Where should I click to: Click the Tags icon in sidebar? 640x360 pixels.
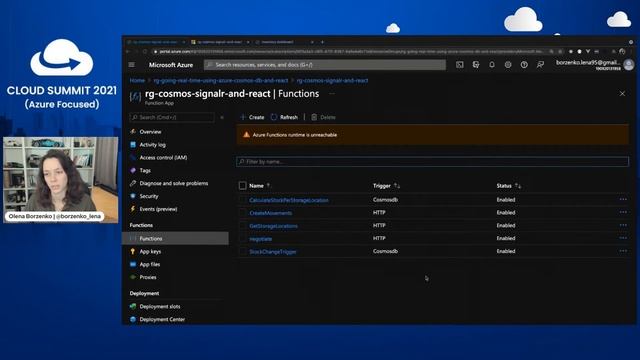click(x=133, y=170)
